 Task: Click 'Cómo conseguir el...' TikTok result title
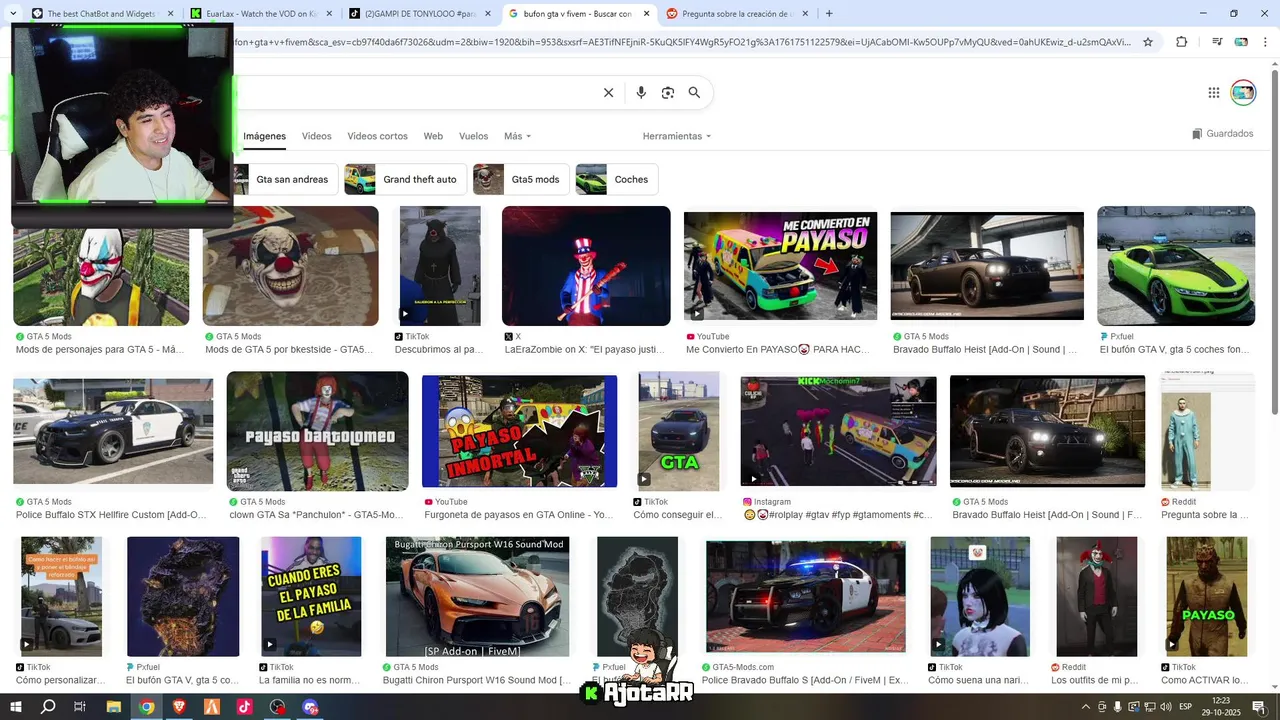click(677, 515)
